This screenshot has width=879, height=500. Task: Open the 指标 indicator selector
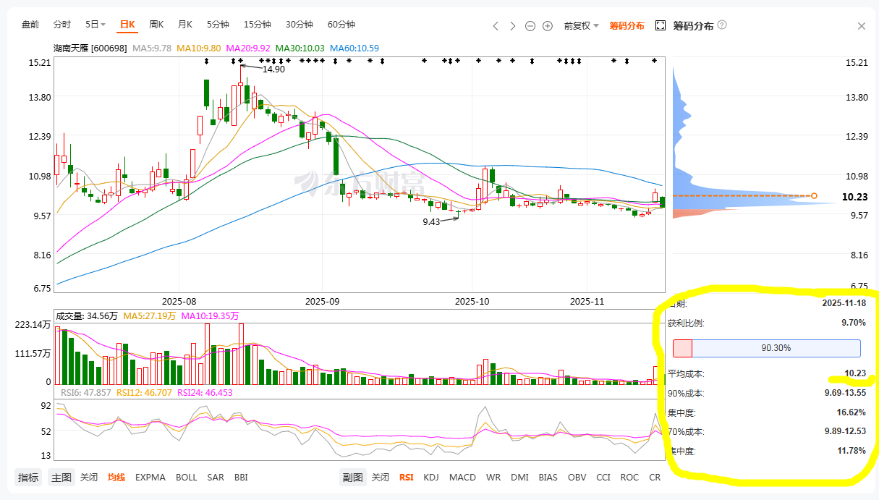(x=28, y=477)
